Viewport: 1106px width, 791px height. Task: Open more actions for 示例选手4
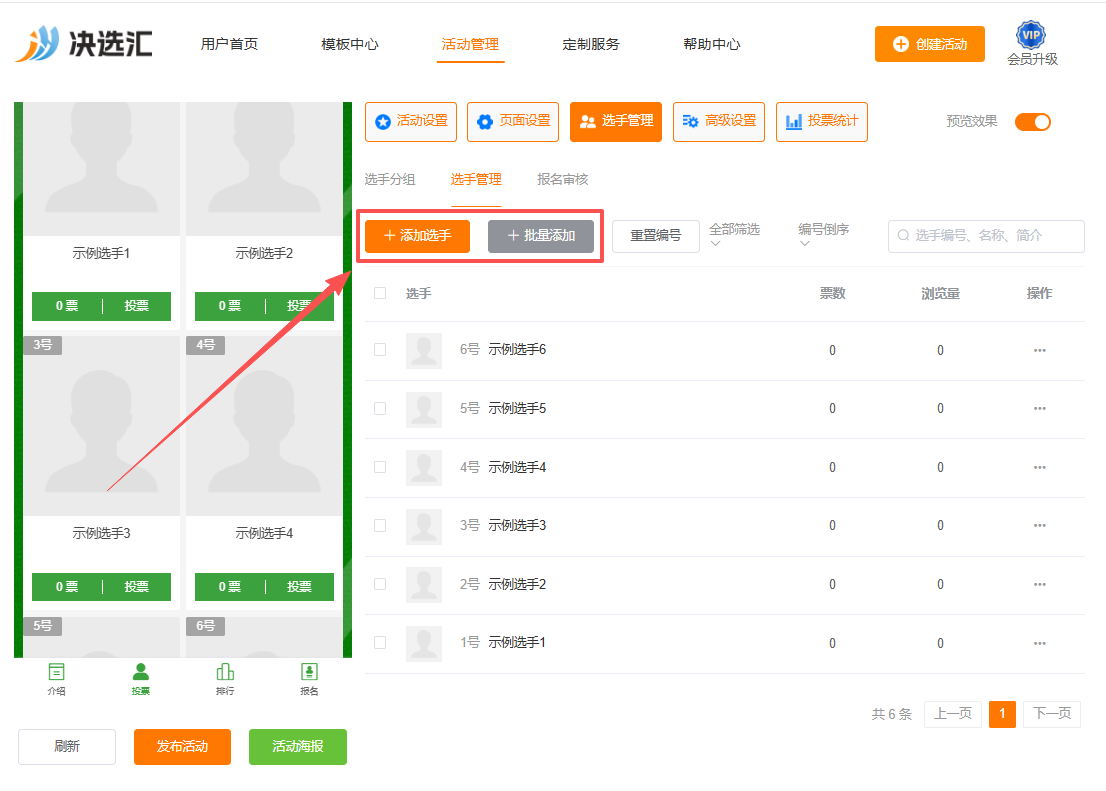pos(1039,467)
